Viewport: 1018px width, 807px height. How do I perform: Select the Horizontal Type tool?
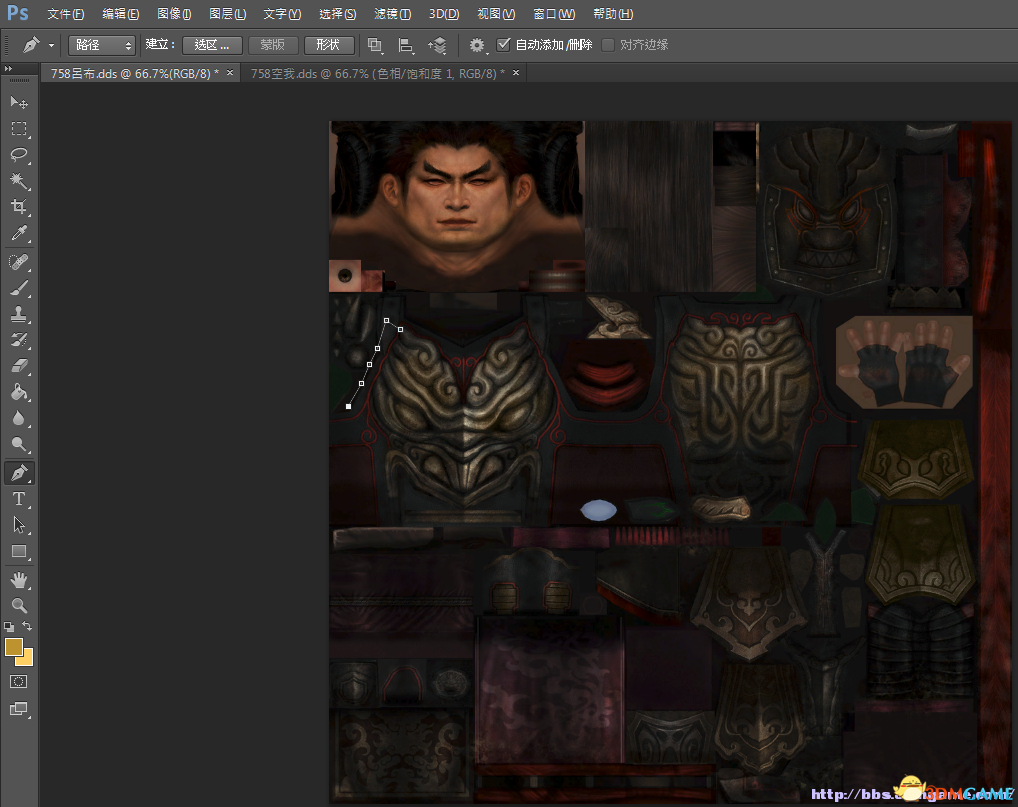click(18, 499)
